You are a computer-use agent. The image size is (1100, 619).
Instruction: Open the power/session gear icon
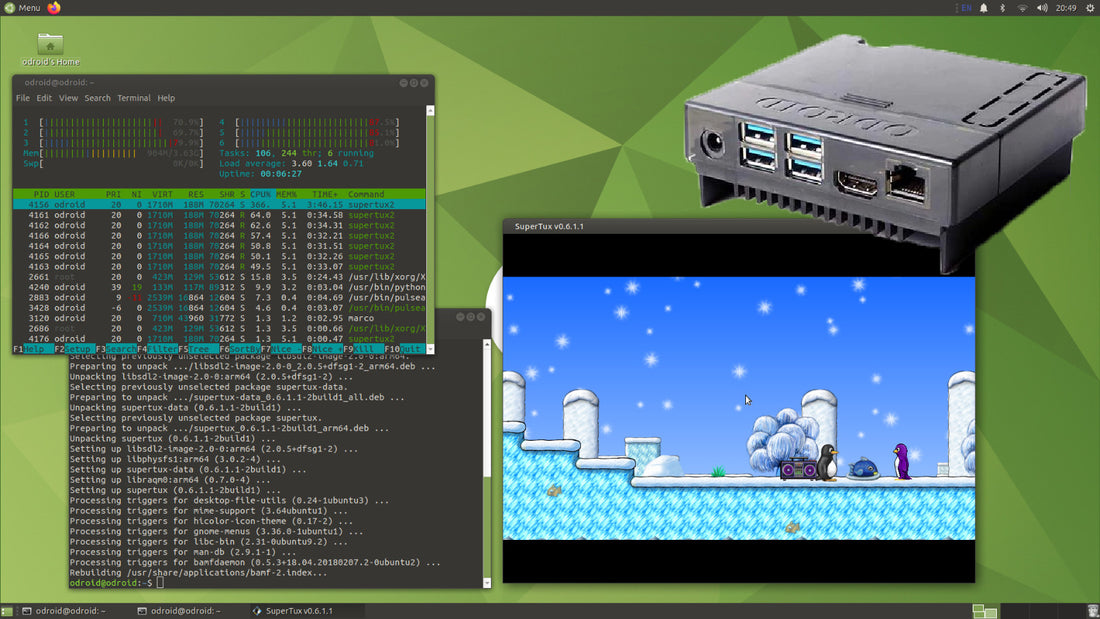click(x=1088, y=8)
